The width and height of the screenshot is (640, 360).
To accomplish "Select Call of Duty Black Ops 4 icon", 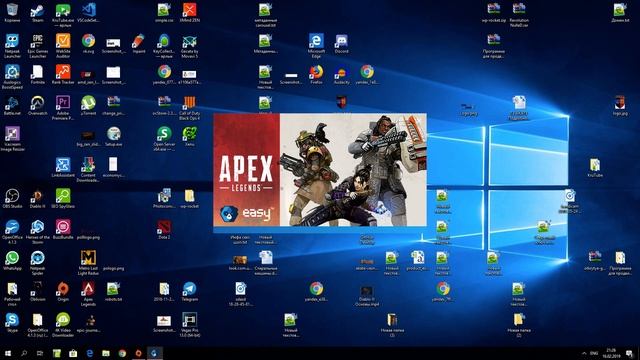I will 189,108.
